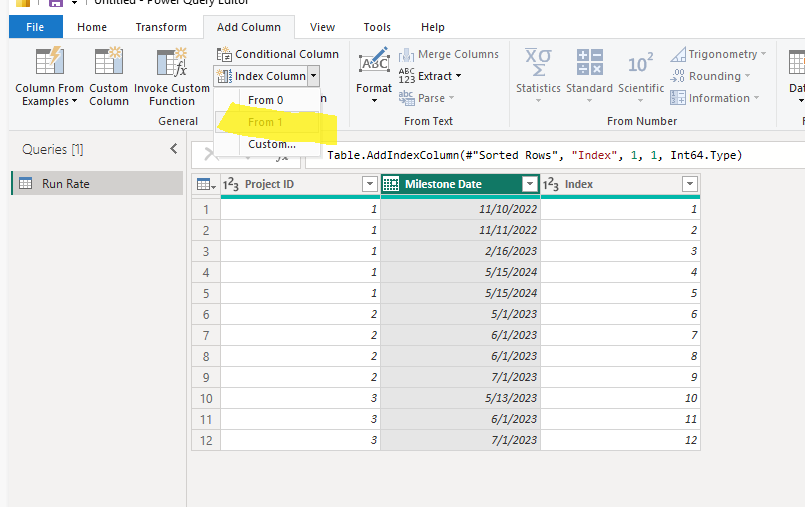The image size is (805, 507).
Task: Open the Help ribbon tab
Action: click(432, 27)
